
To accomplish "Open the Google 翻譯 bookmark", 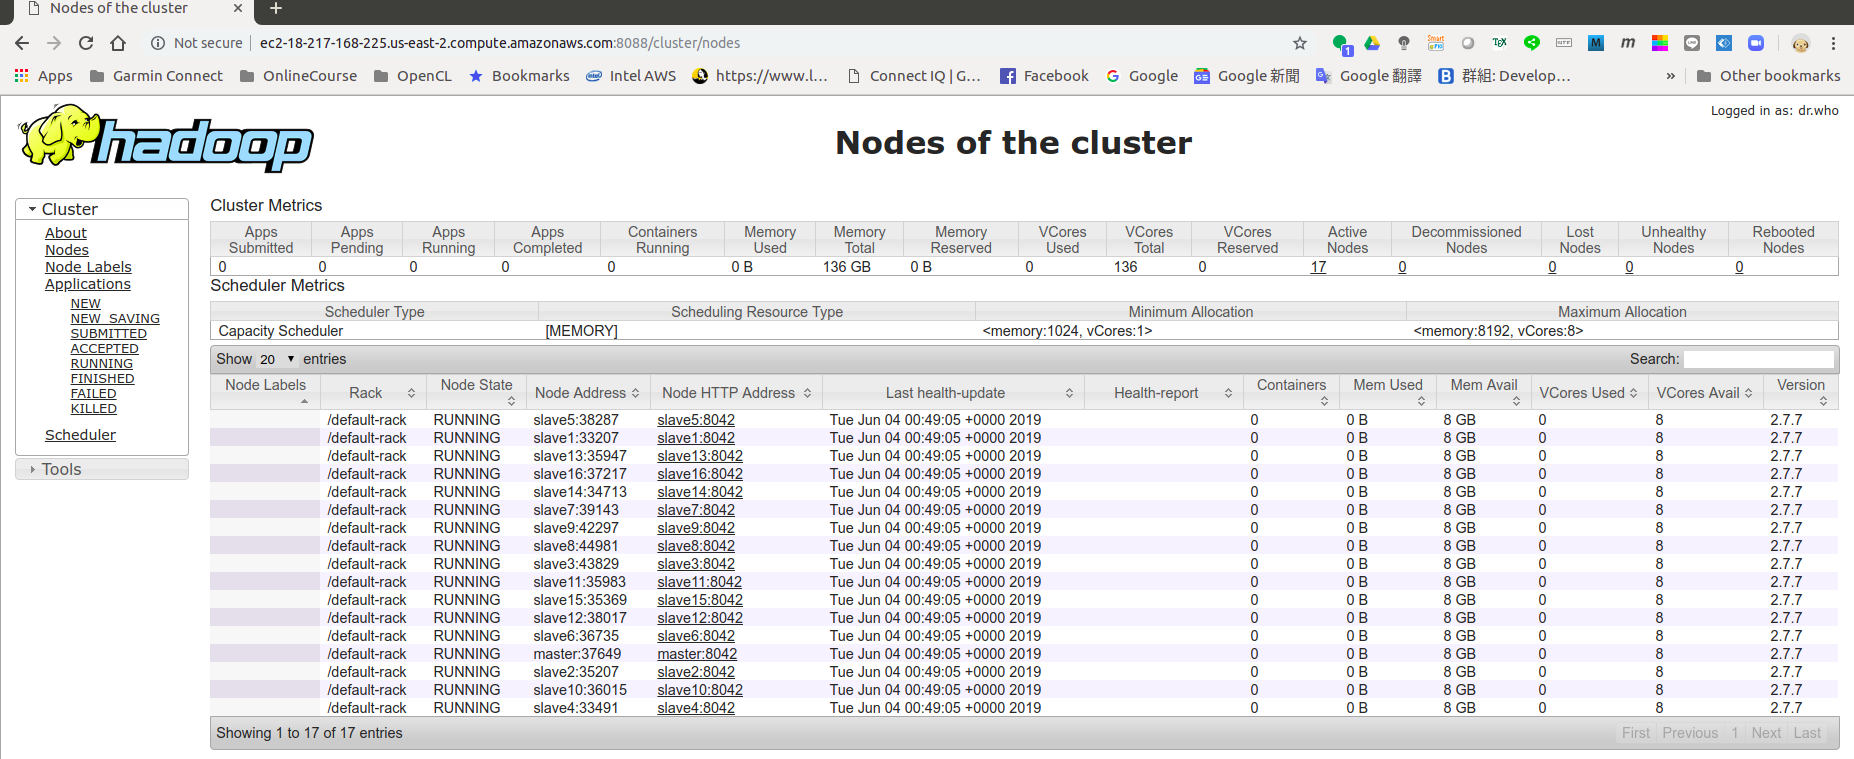I will coord(1368,76).
